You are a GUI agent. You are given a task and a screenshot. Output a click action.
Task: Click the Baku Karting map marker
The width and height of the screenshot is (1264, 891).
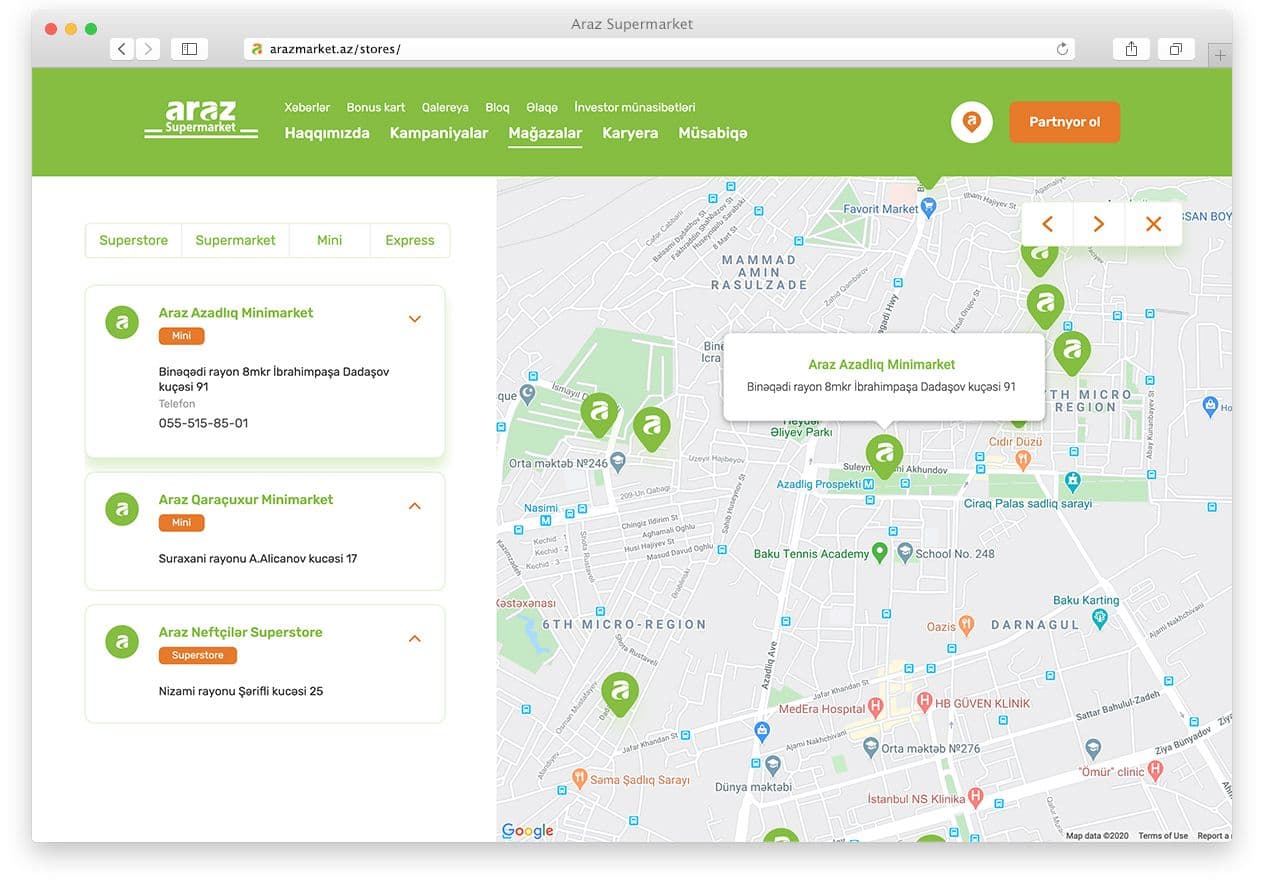tap(1099, 619)
